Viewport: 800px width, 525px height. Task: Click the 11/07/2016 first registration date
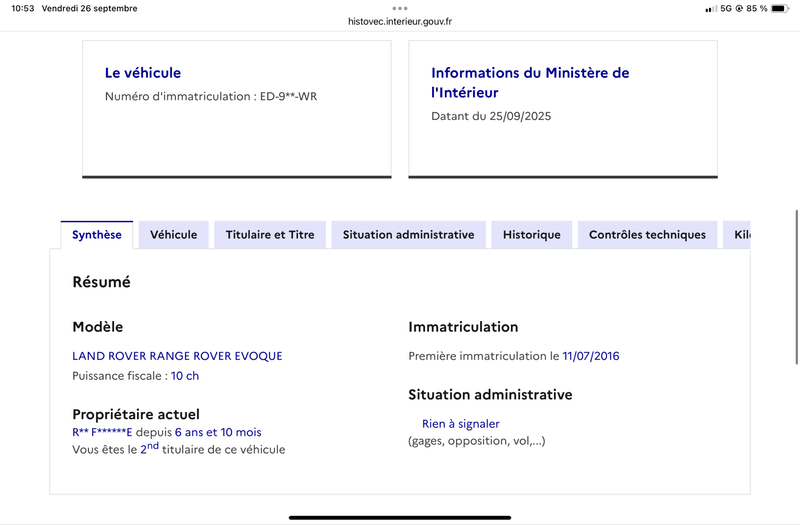tap(591, 356)
